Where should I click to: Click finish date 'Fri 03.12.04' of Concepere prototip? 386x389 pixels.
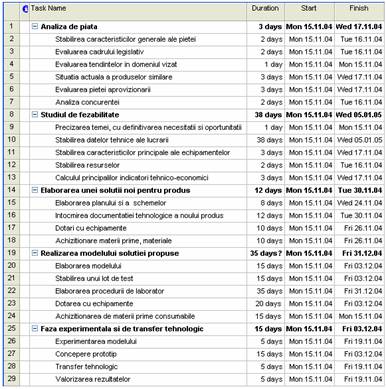[x=363, y=354]
